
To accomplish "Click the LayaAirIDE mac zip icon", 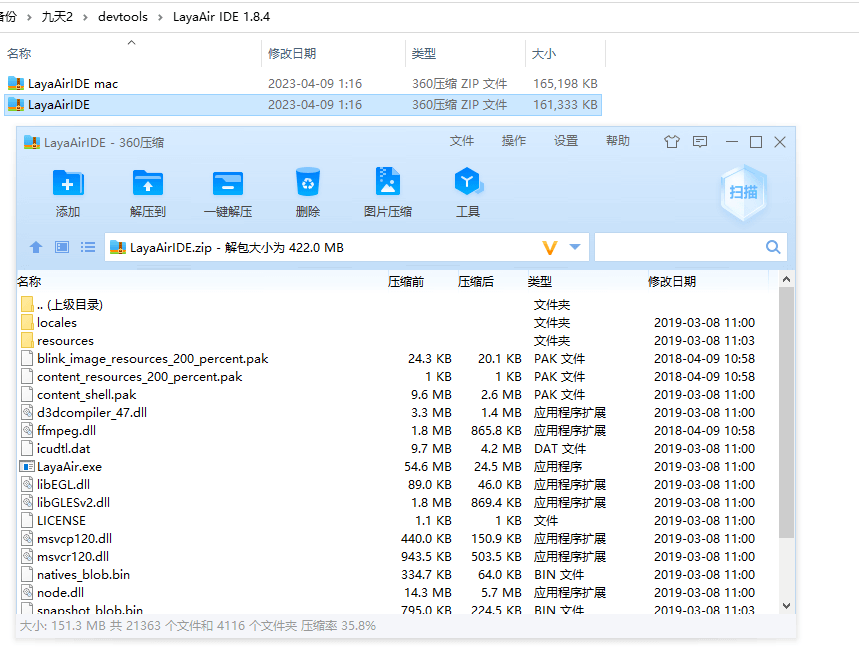I will [16, 83].
